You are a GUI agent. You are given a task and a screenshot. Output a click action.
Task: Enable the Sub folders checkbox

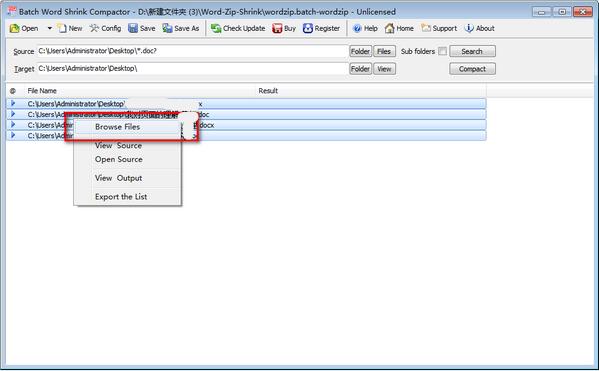coord(442,51)
